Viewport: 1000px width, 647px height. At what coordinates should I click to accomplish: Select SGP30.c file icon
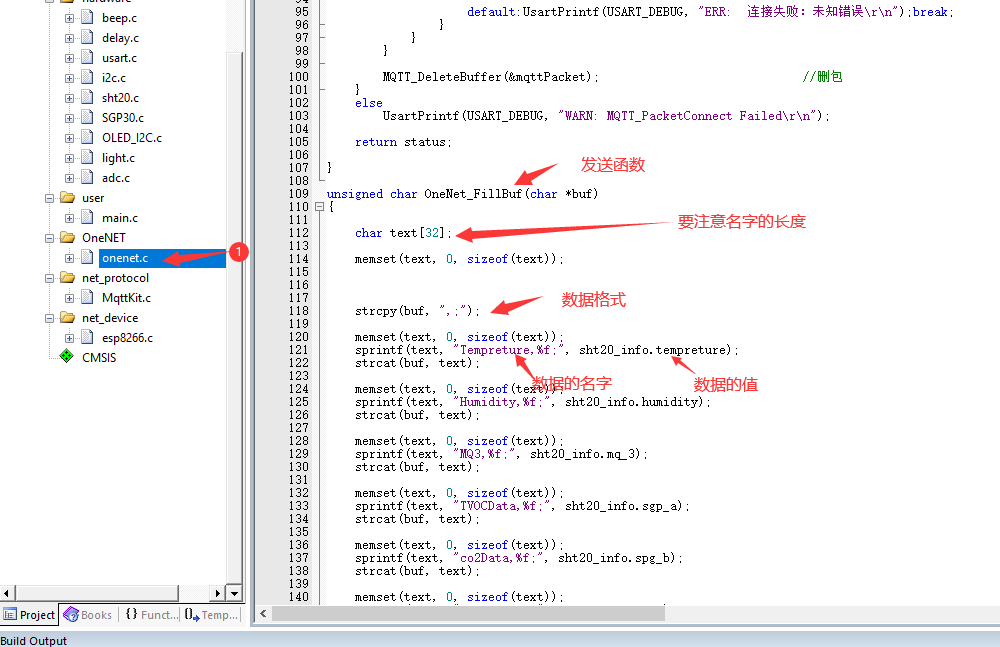(x=87, y=117)
